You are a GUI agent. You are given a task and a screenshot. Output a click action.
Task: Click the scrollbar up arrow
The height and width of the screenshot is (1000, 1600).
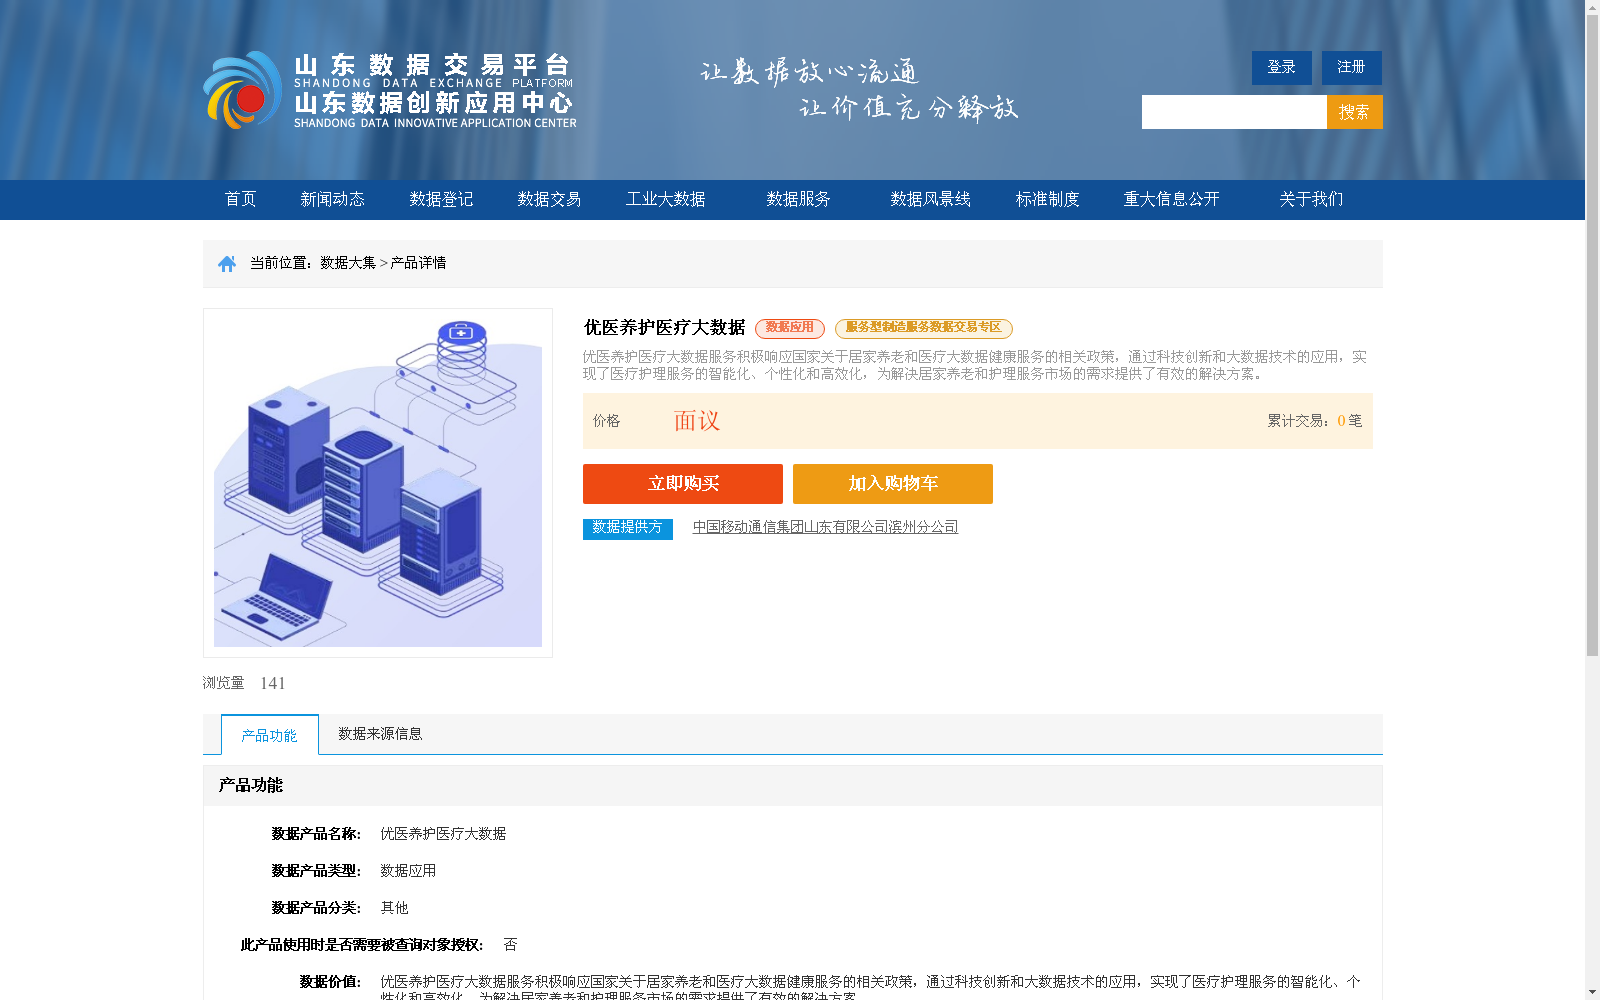tap(1592, 7)
